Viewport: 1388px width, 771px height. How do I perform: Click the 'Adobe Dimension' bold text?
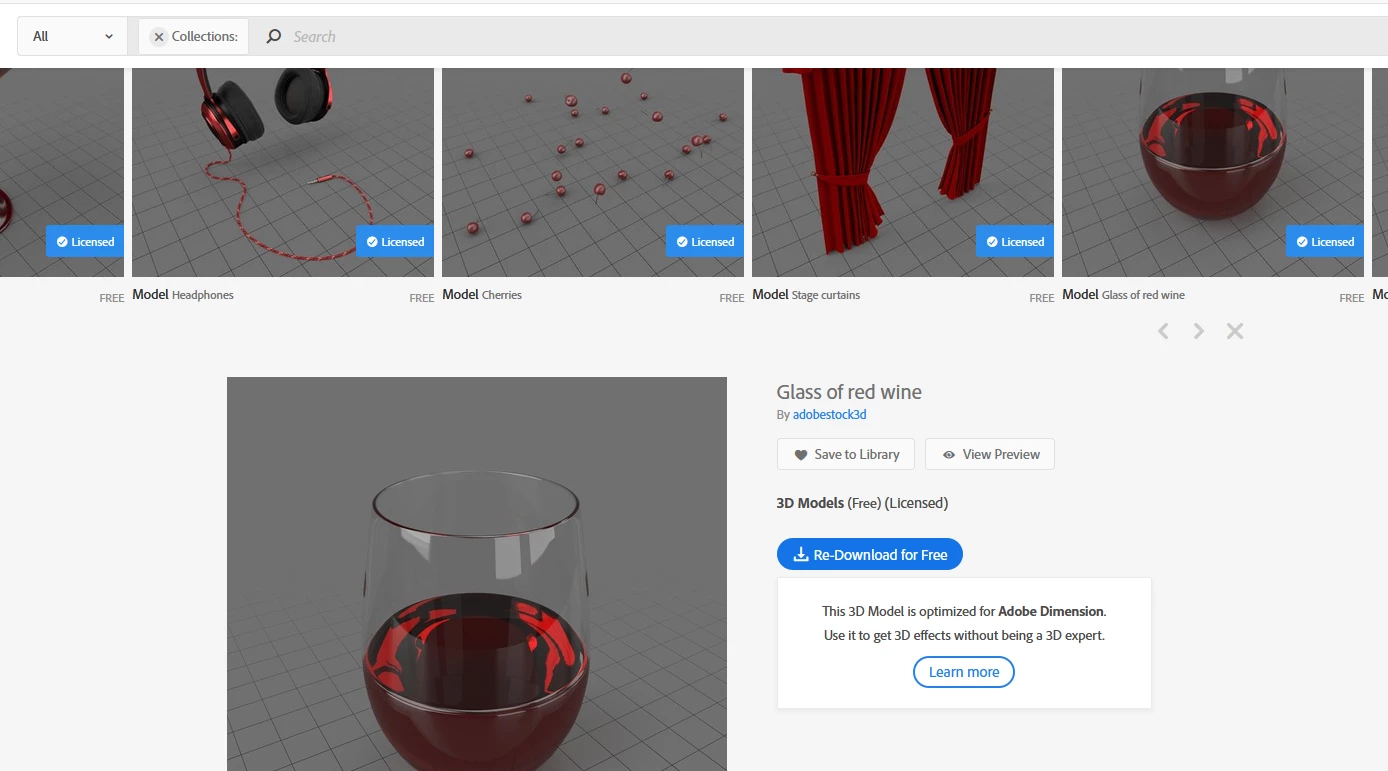click(1051, 611)
